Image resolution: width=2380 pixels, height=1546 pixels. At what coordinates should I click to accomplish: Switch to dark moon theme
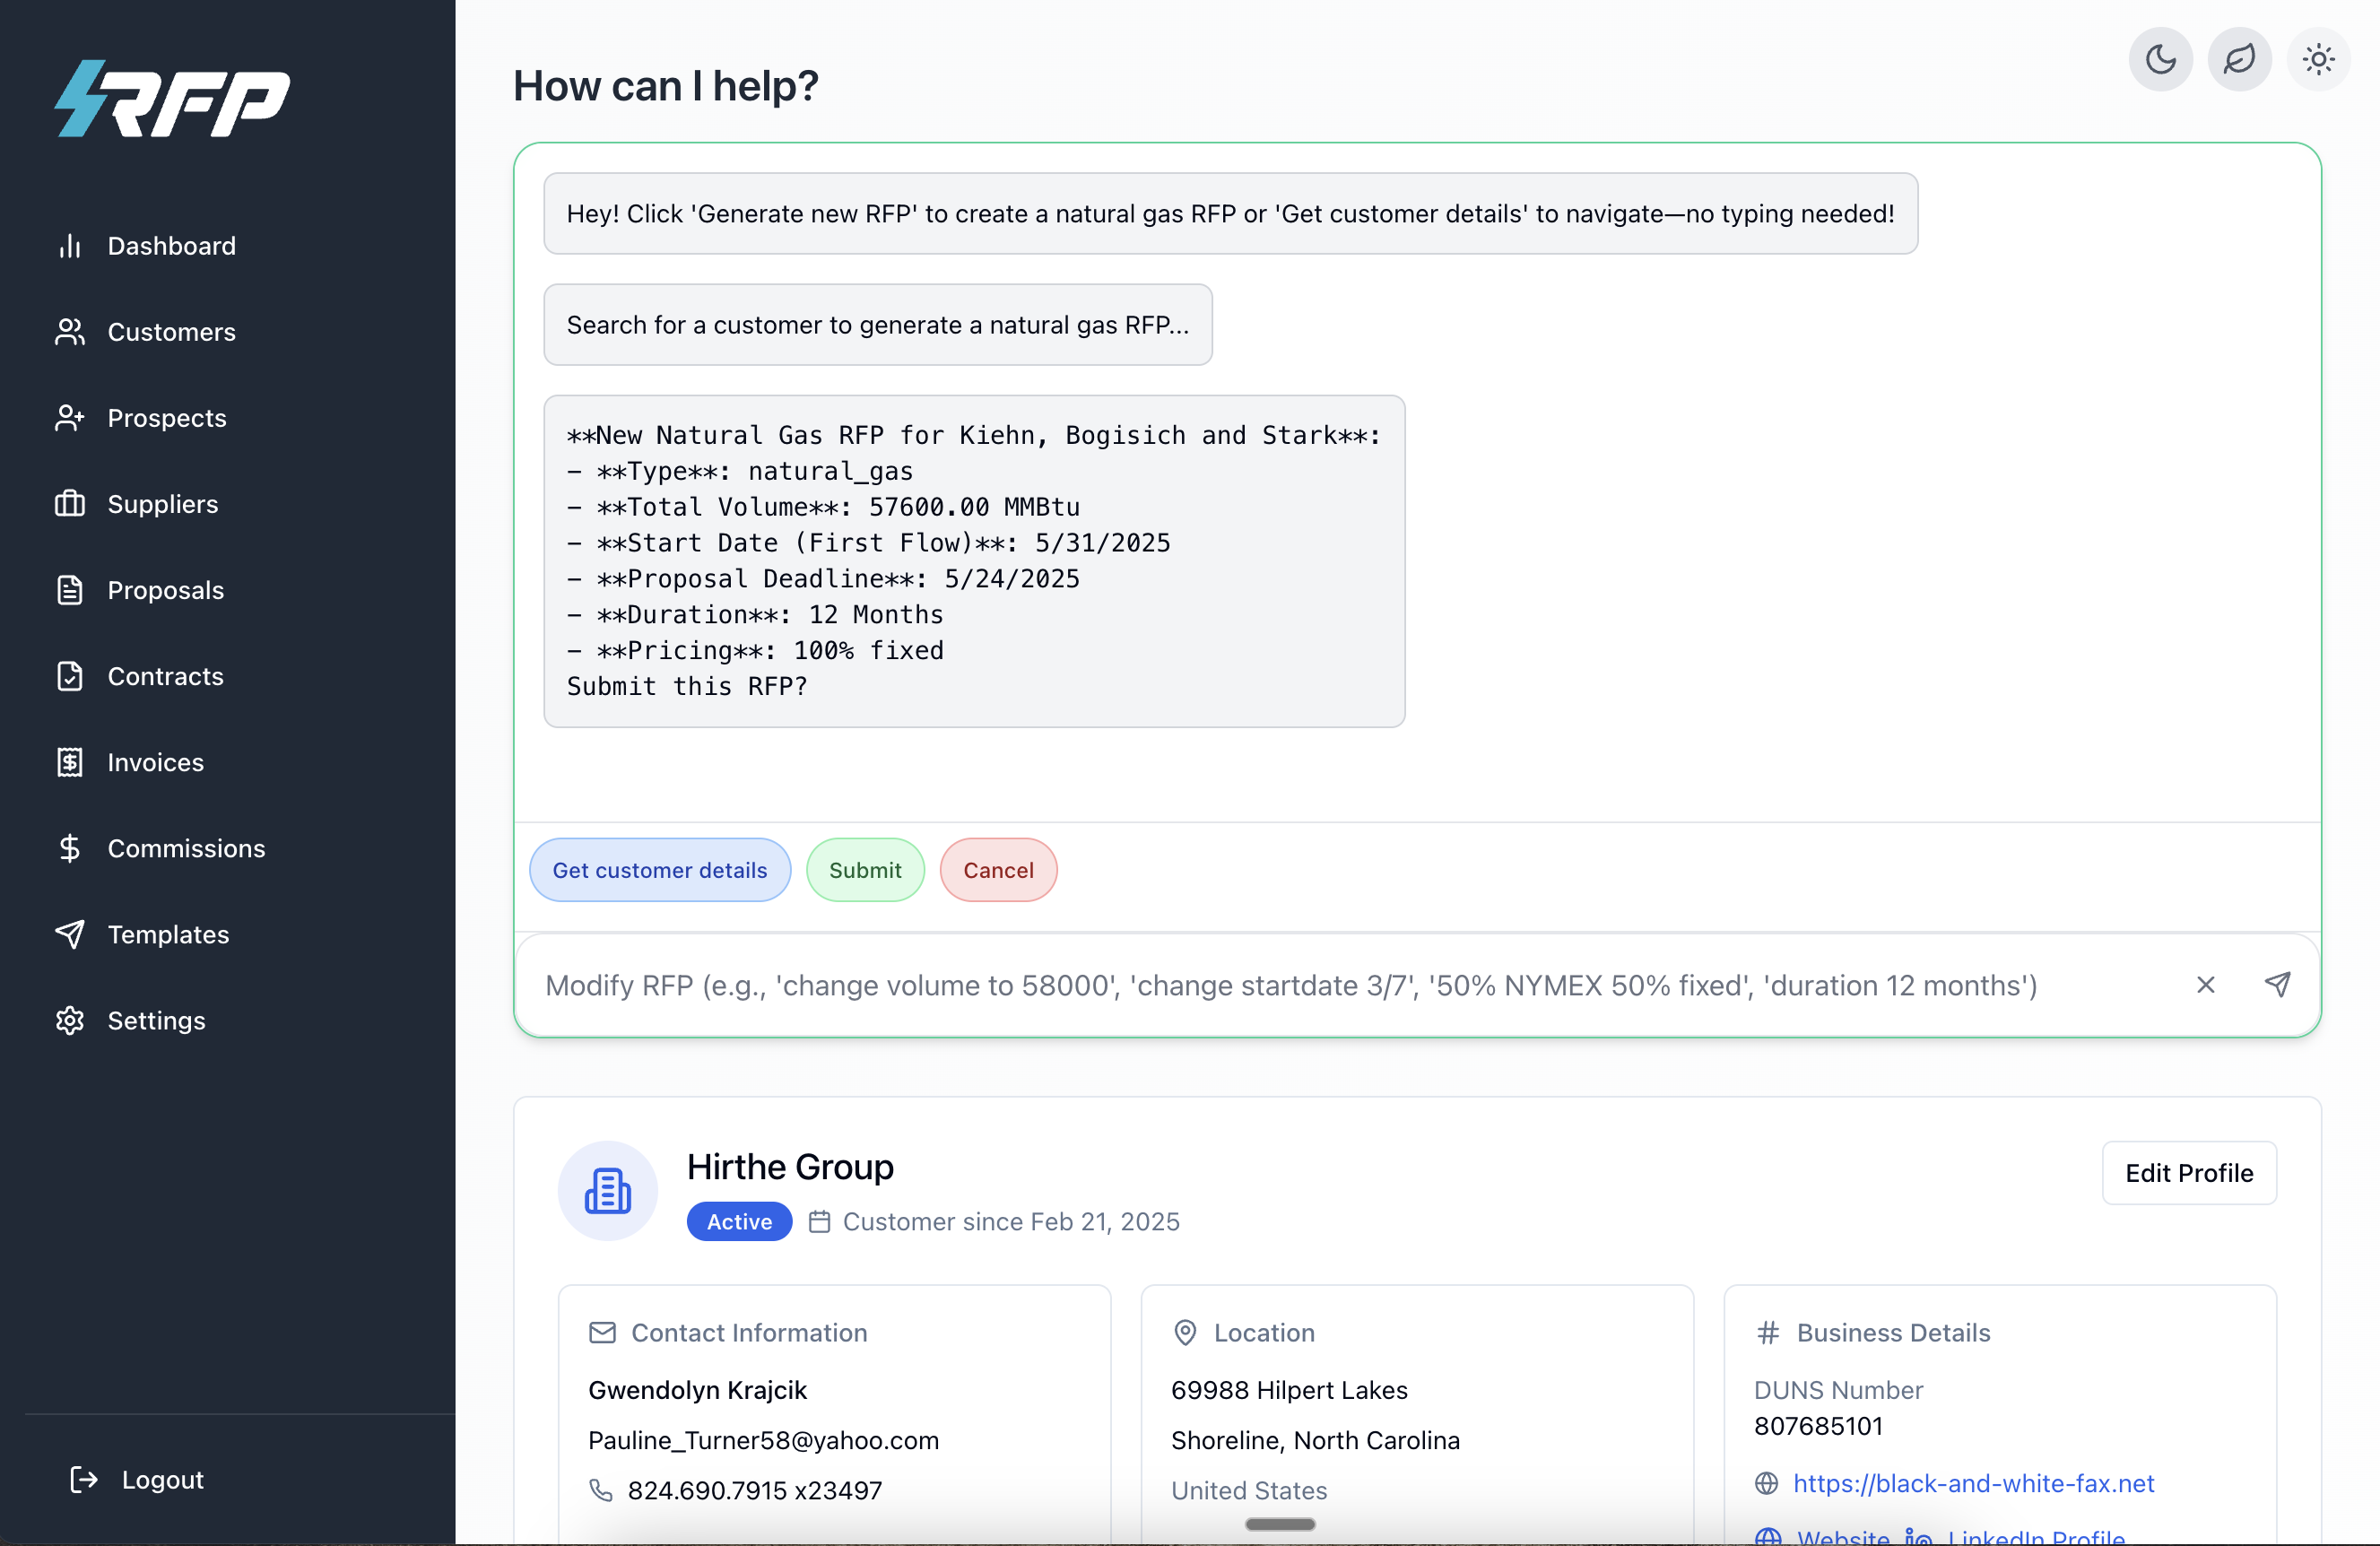point(2160,59)
